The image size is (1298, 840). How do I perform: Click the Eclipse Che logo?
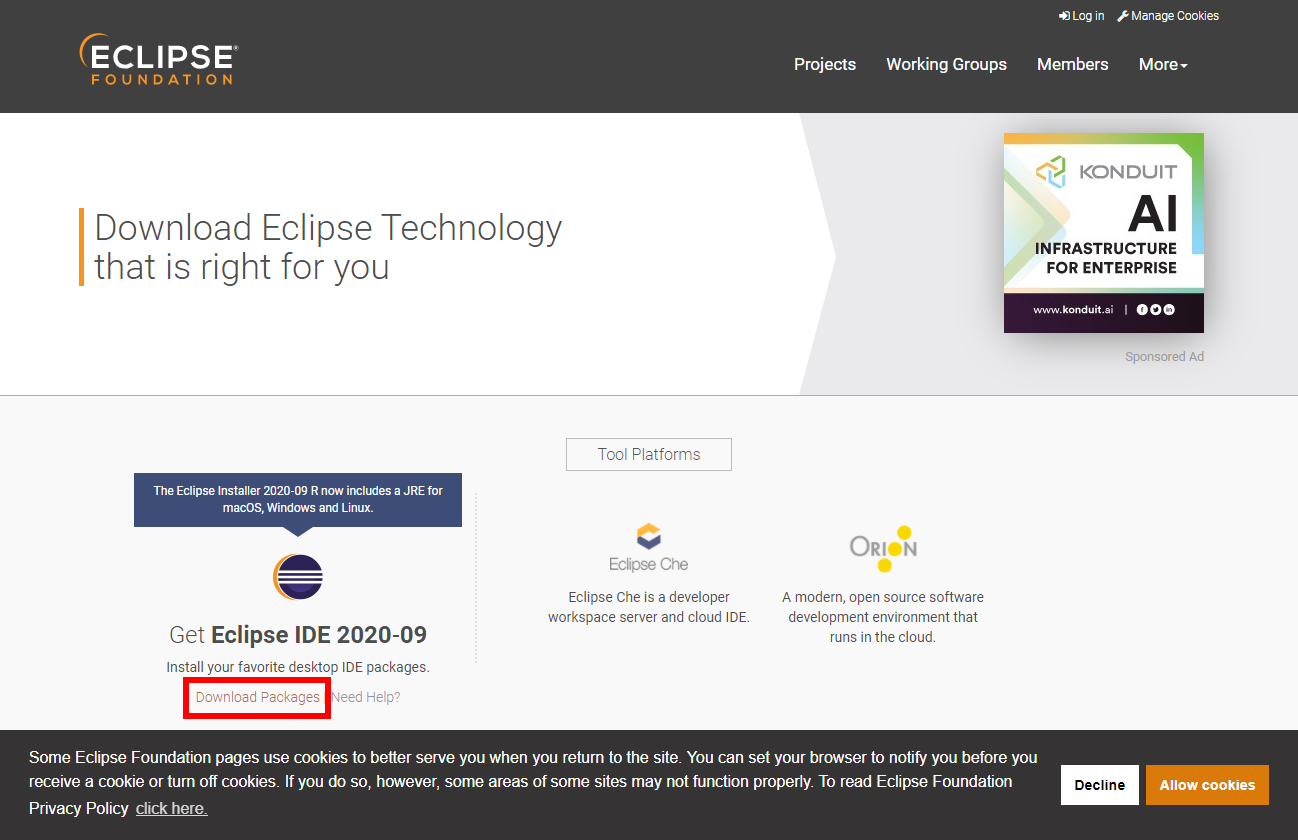pyautogui.click(x=649, y=548)
